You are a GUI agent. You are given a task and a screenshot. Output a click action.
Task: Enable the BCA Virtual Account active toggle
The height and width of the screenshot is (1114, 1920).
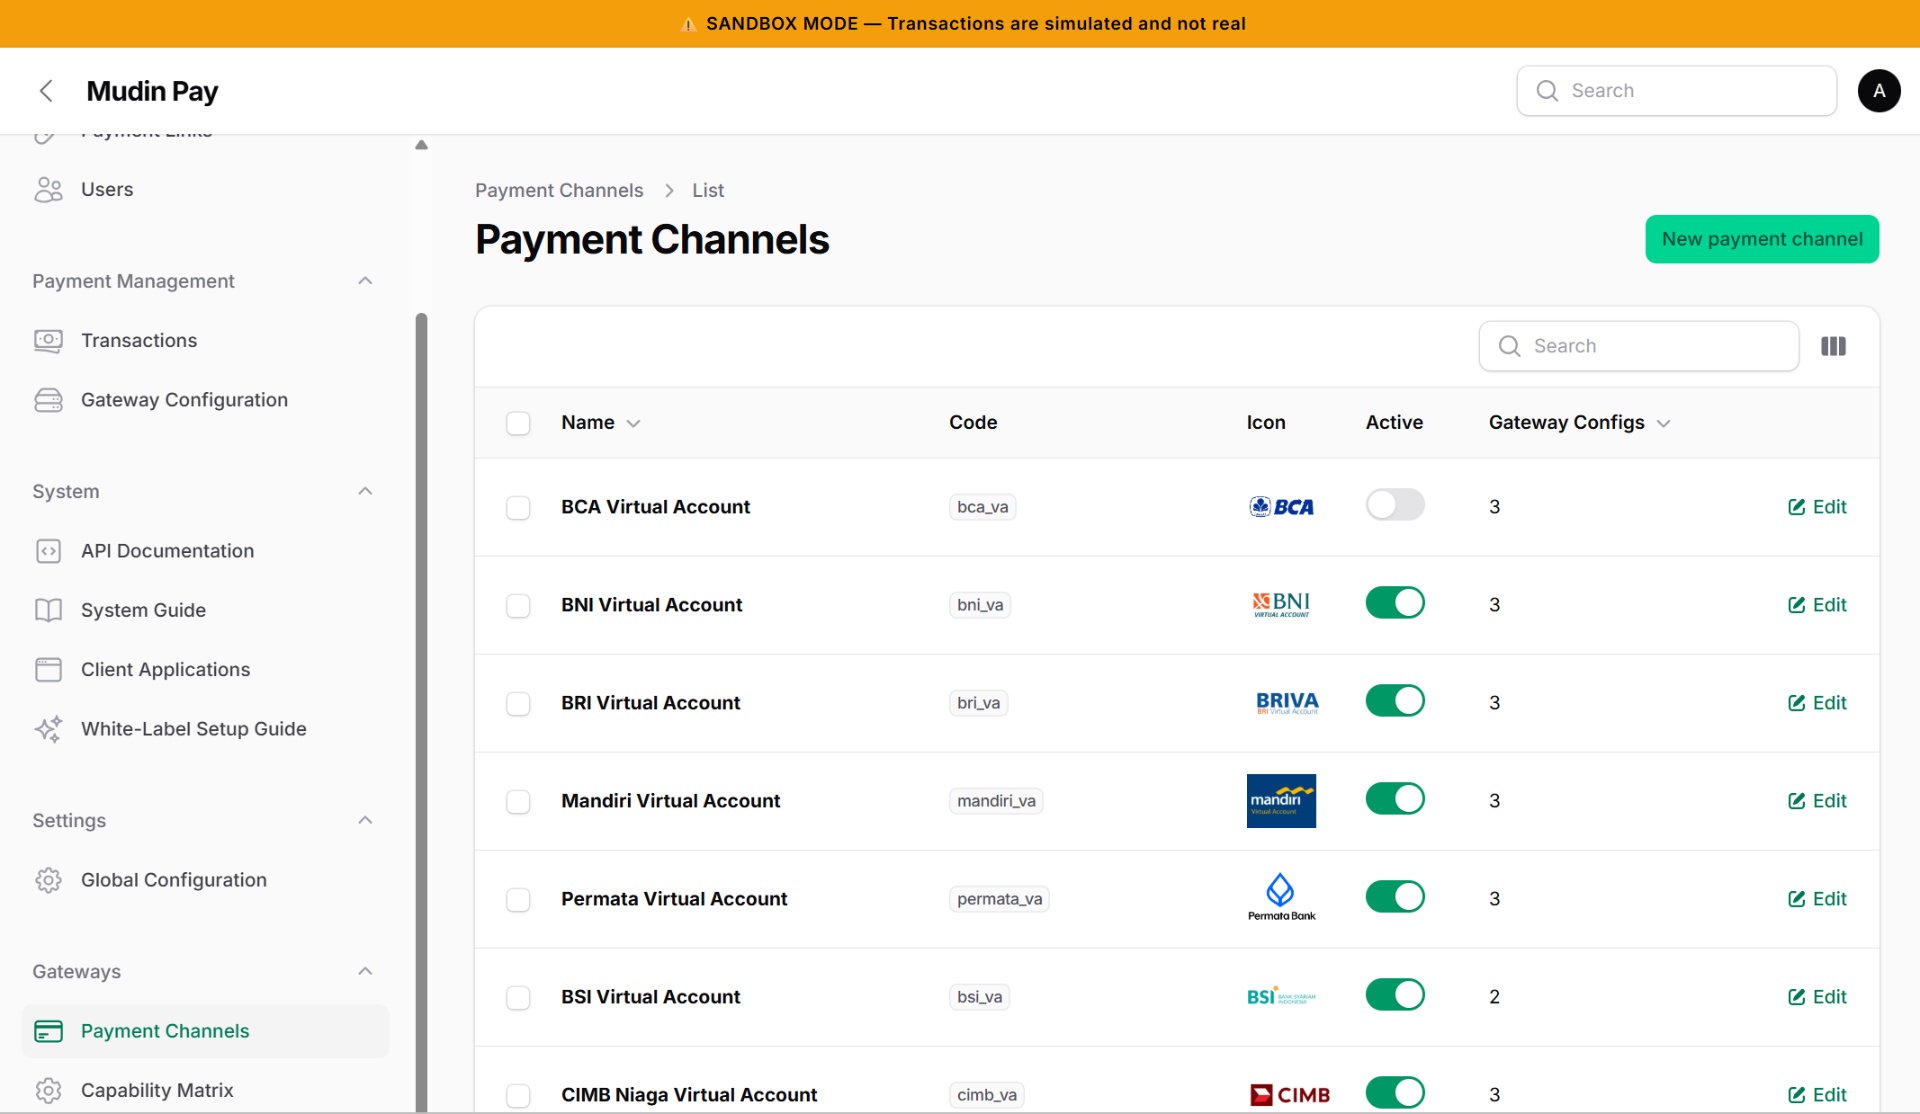click(1395, 505)
